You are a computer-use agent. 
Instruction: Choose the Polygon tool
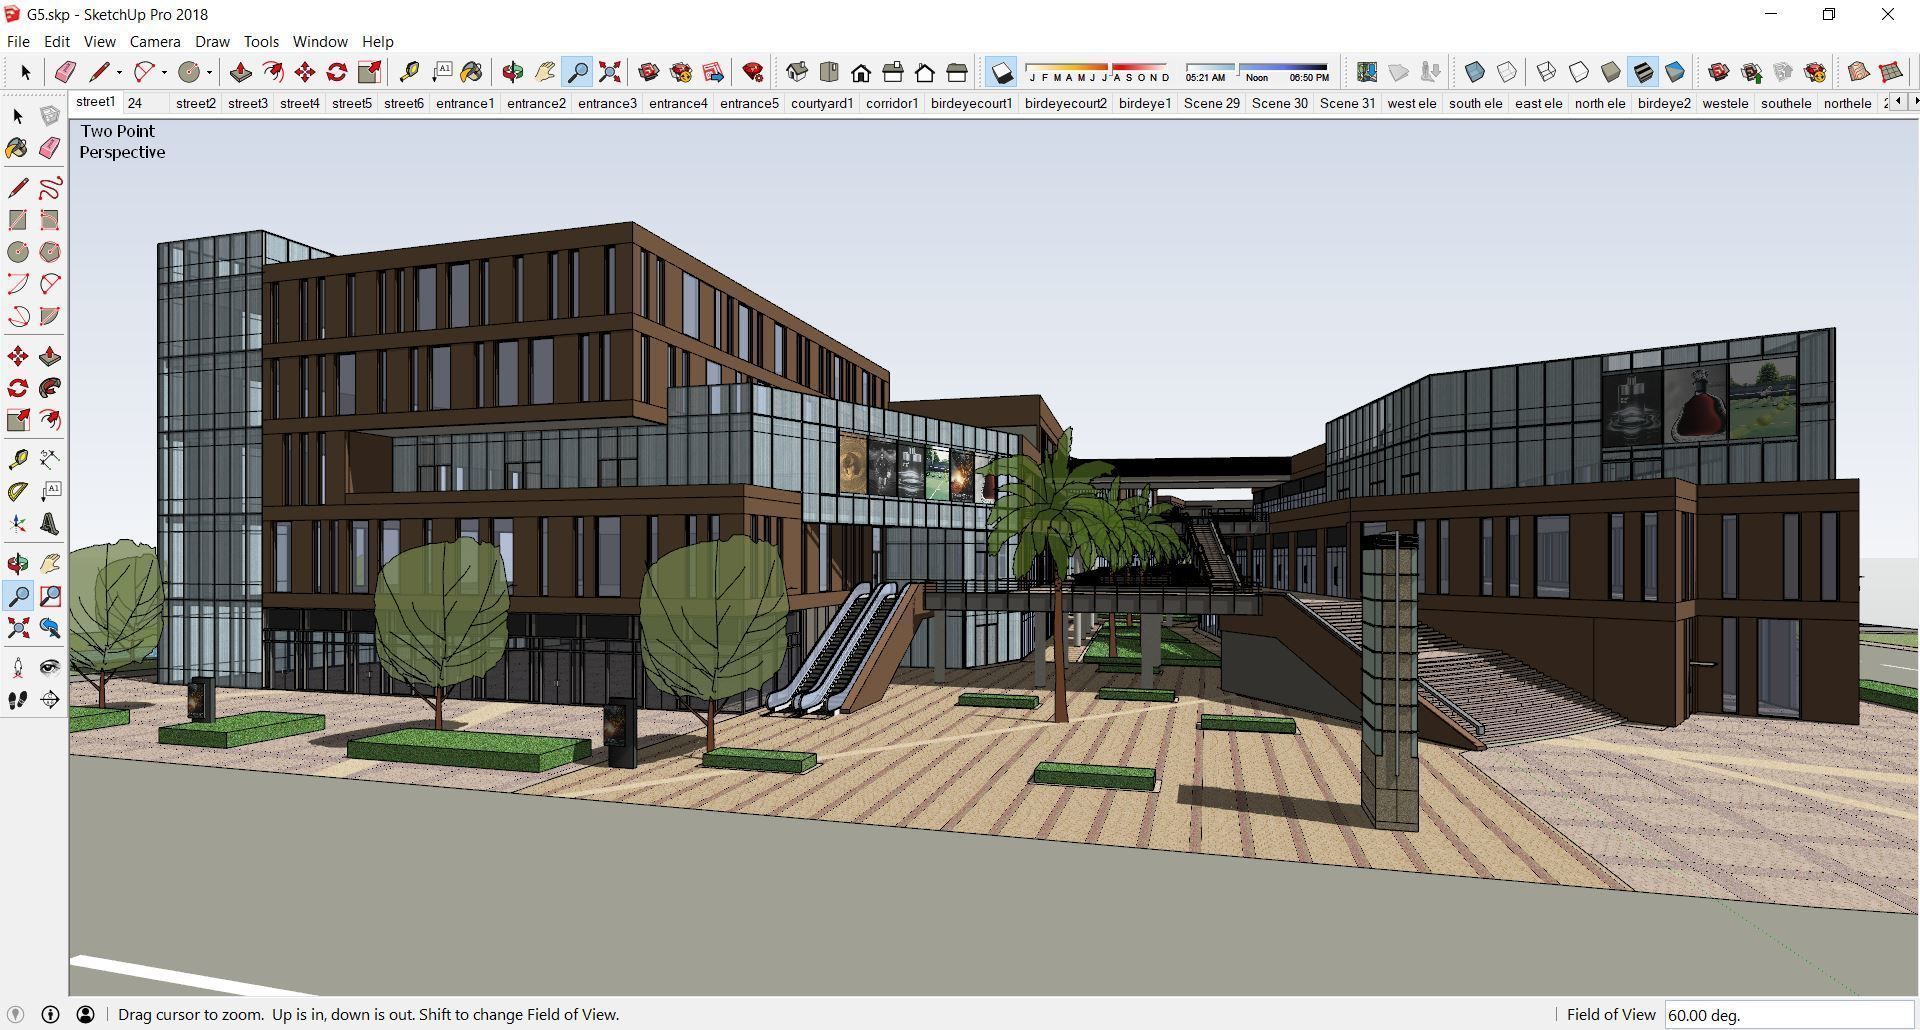pyautogui.click(x=49, y=252)
